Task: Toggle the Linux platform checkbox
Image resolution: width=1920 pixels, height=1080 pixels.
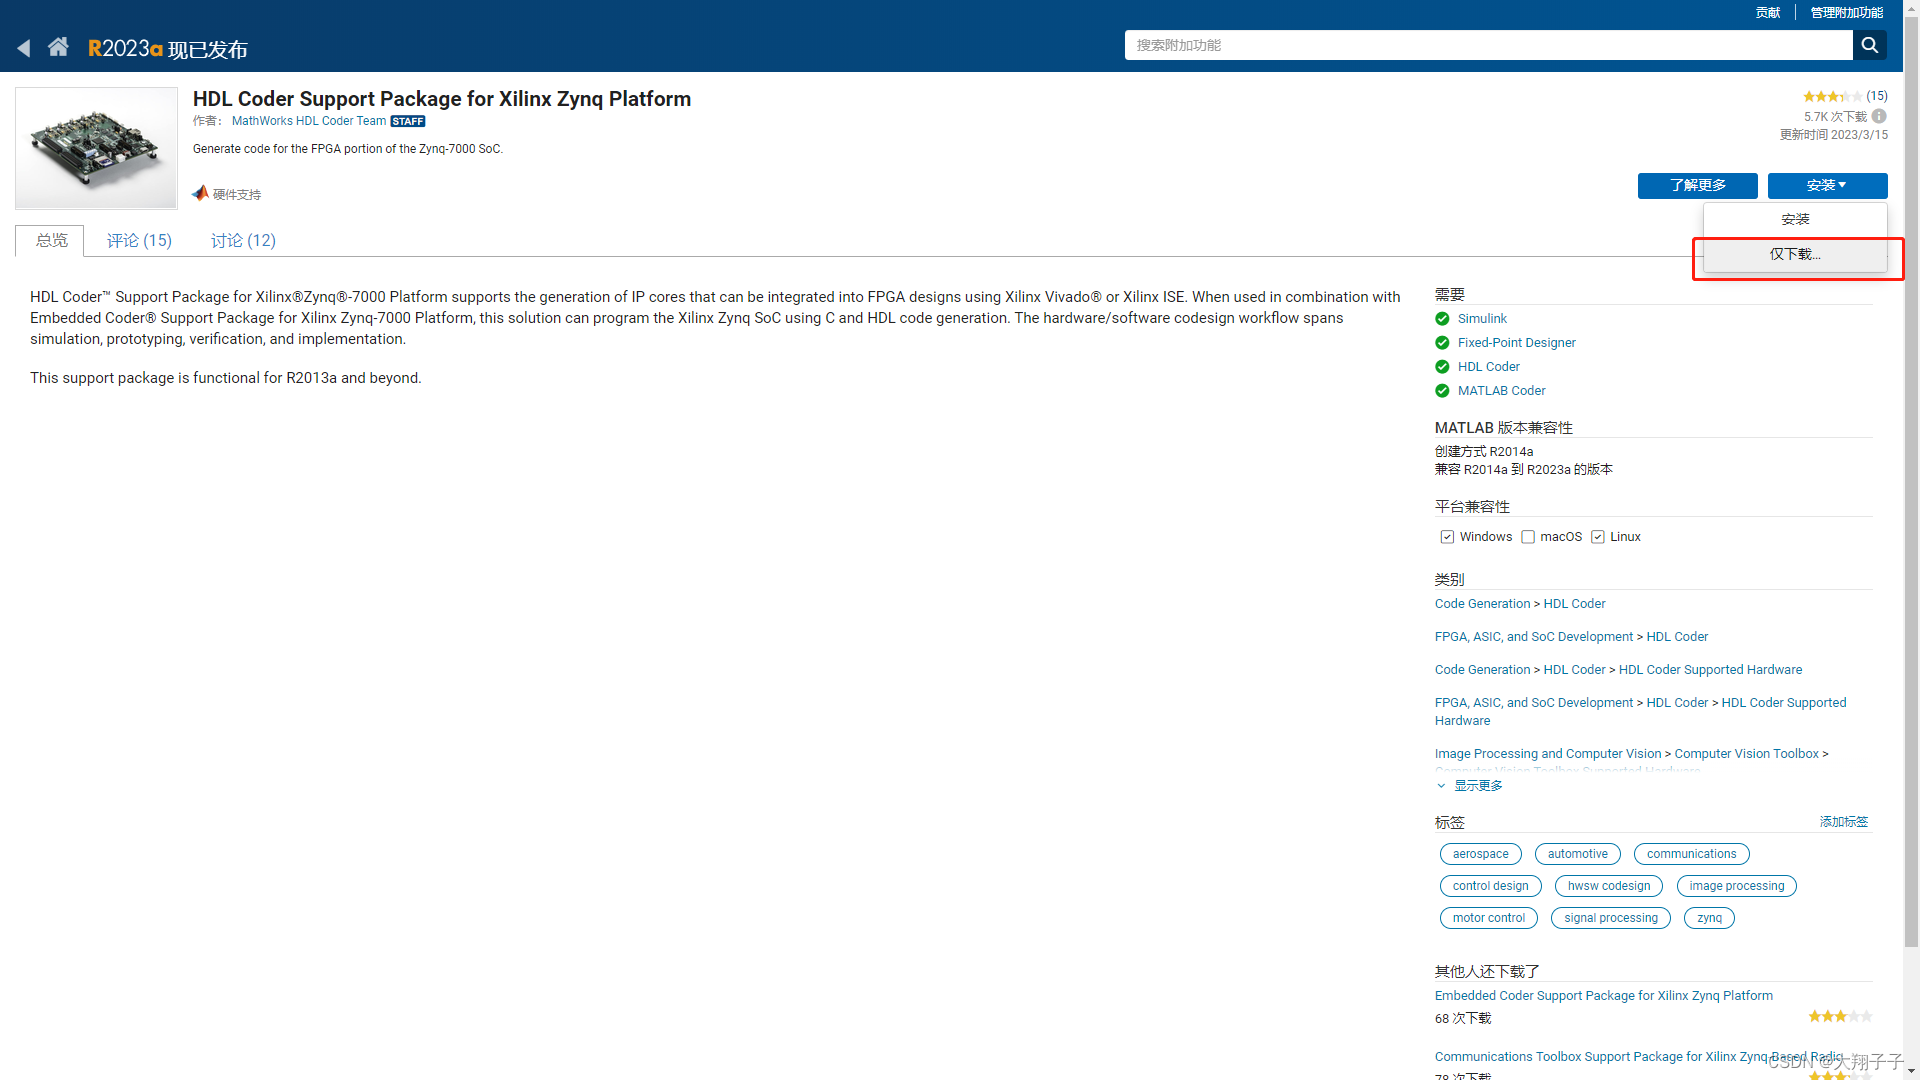Action: (x=1598, y=537)
